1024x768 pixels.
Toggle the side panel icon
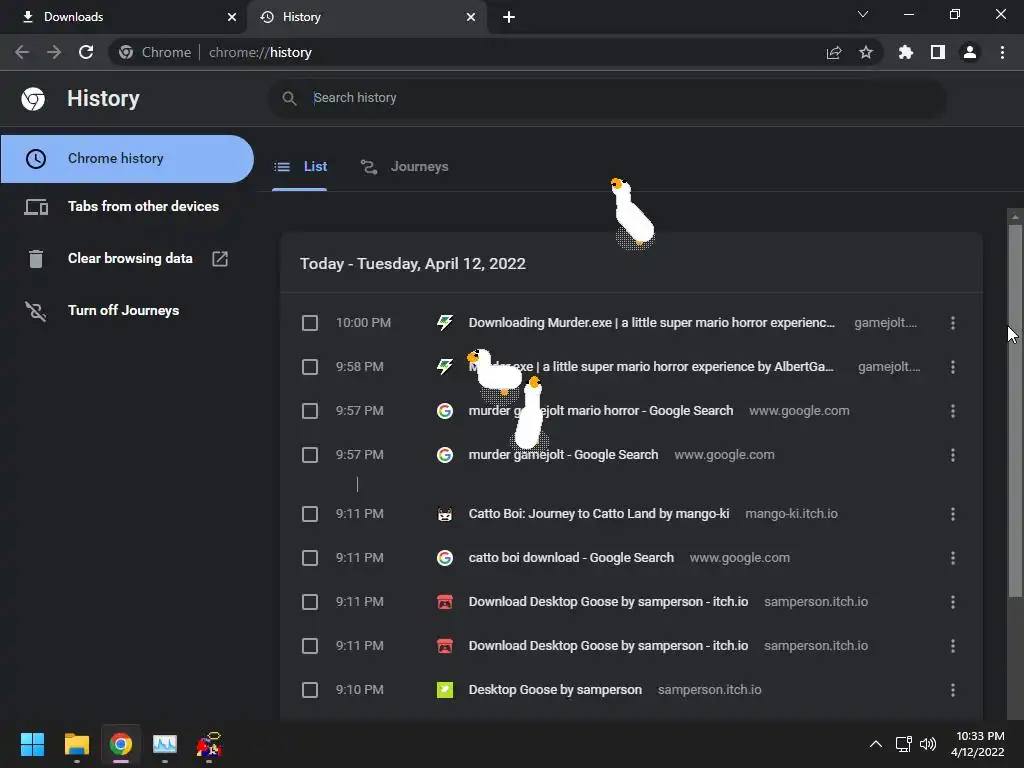[x=938, y=52]
